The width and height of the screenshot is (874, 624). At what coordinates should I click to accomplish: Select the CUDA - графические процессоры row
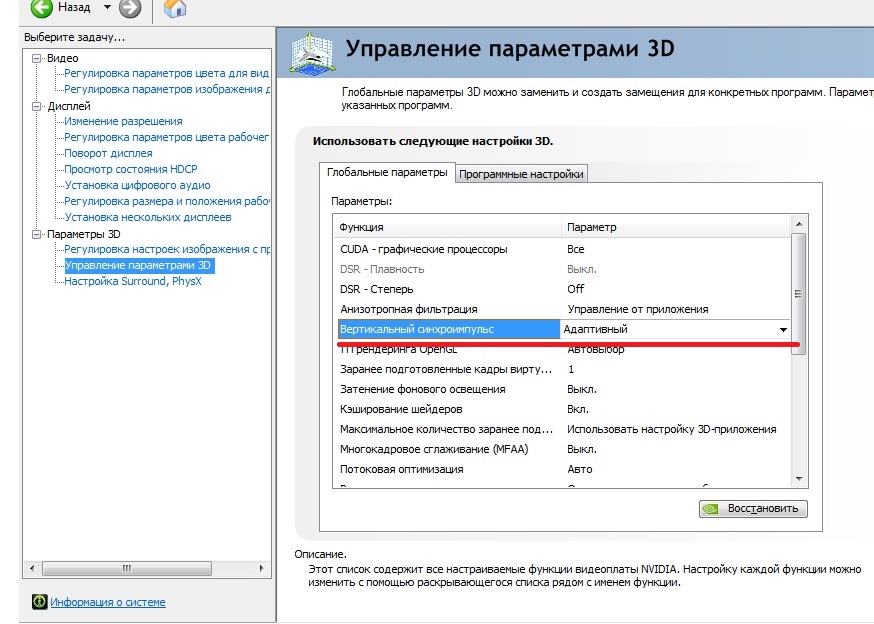coord(564,249)
